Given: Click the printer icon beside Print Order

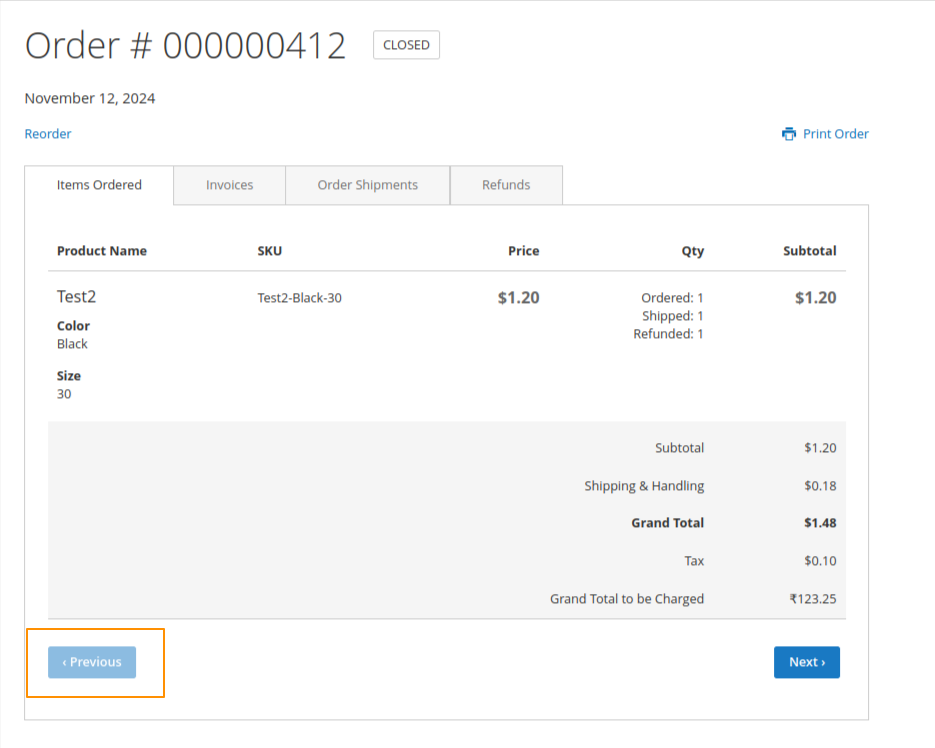Looking at the screenshot, I should pyautogui.click(x=789, y=133).
